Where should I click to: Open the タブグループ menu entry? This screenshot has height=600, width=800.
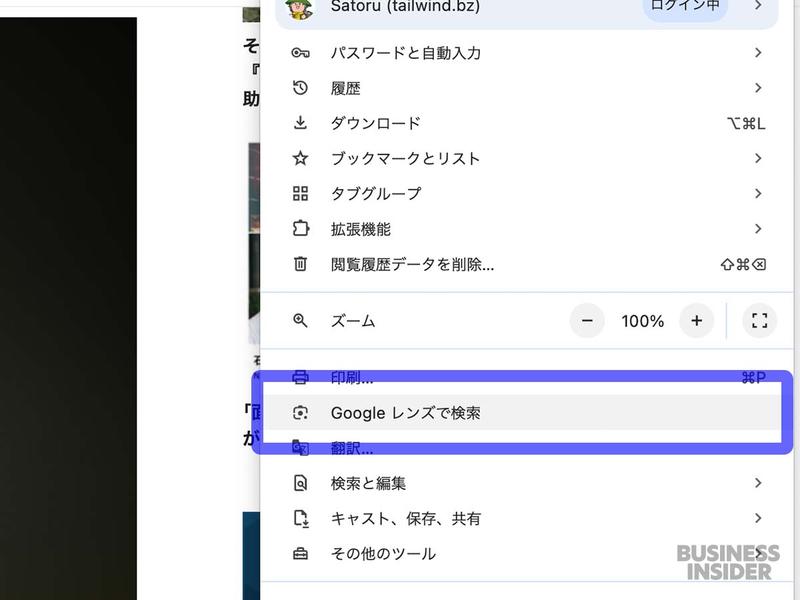(x=526, y=193)
